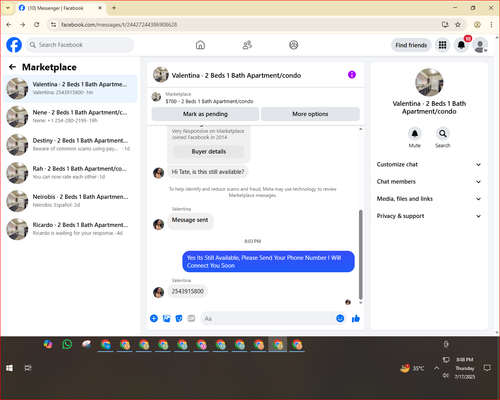The width and height of the screenshot is (500, 400).
Task: Go back in browser history
Action: tap(9, 24)
